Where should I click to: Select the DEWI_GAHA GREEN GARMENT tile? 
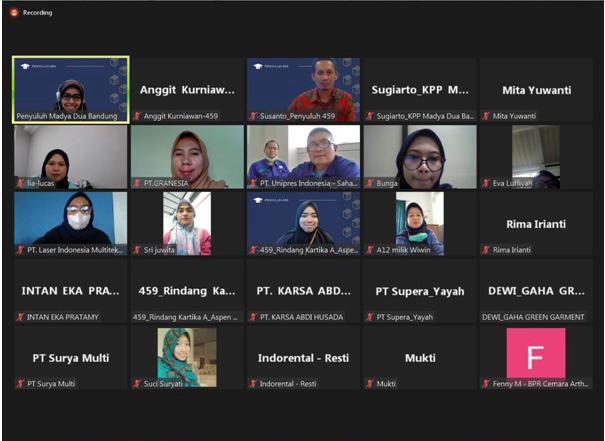tap(536, 291)
